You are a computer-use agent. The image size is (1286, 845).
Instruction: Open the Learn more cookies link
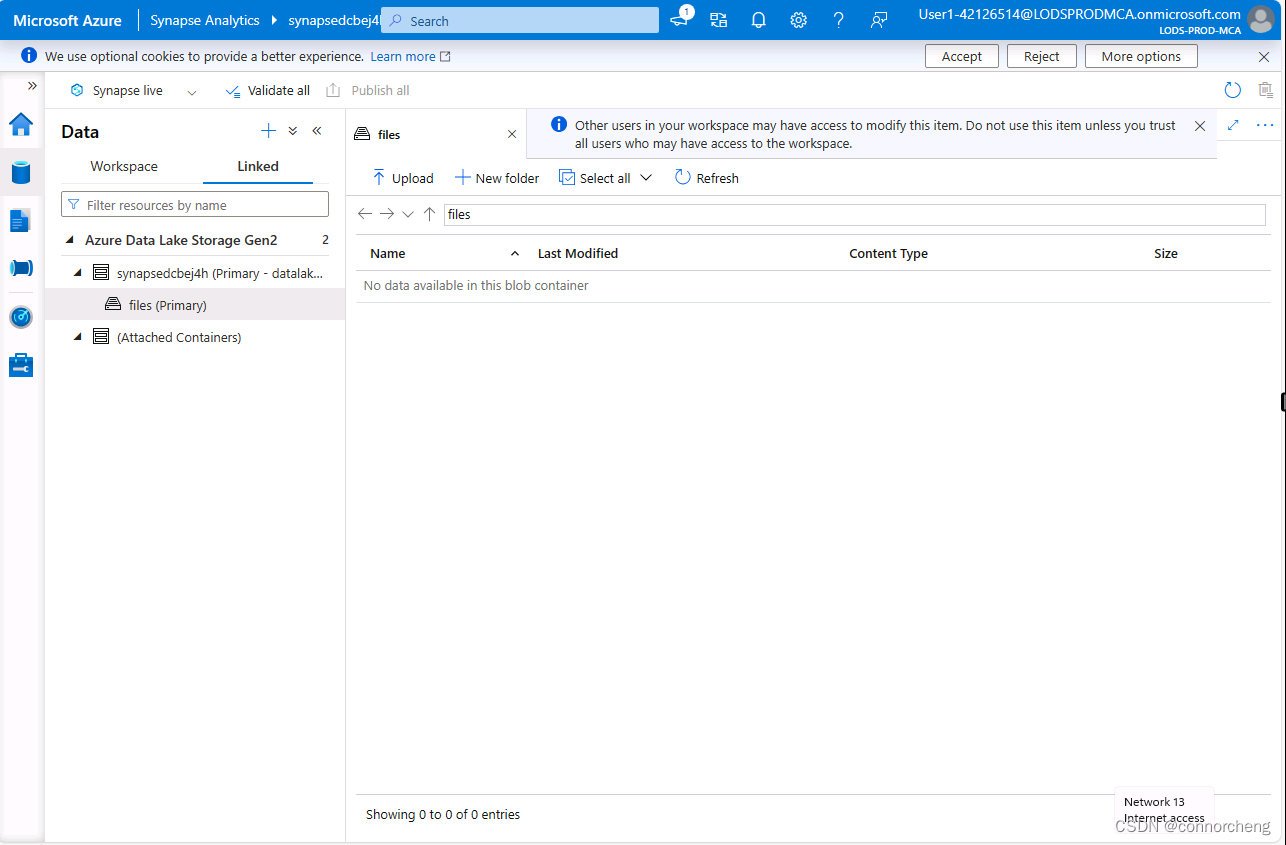410,56
